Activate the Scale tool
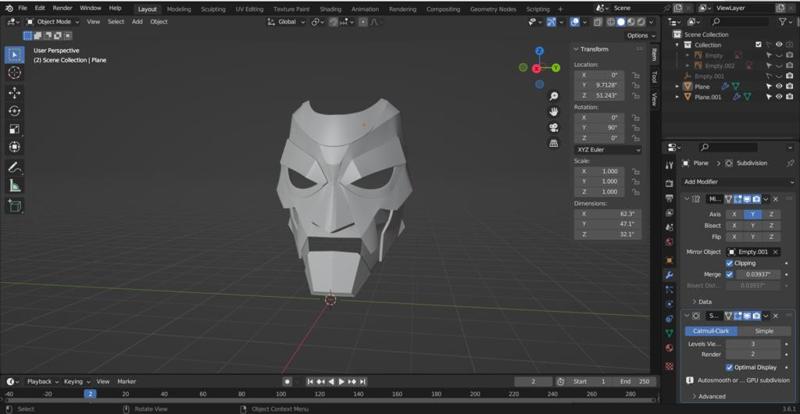 coord(14,129)
